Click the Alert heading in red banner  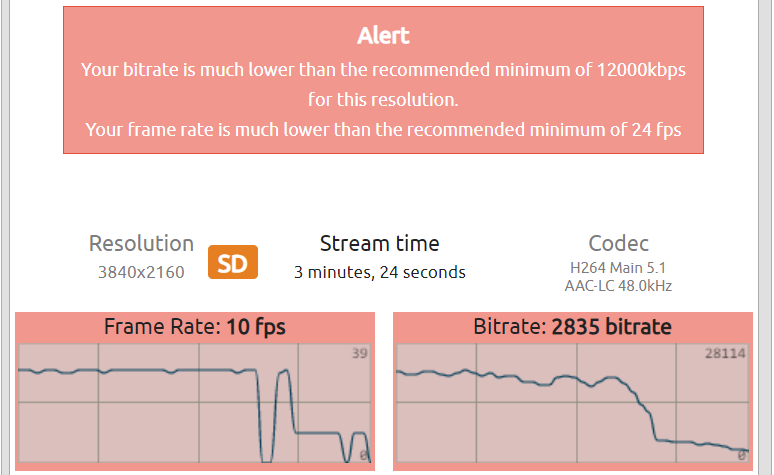[383, 36]
